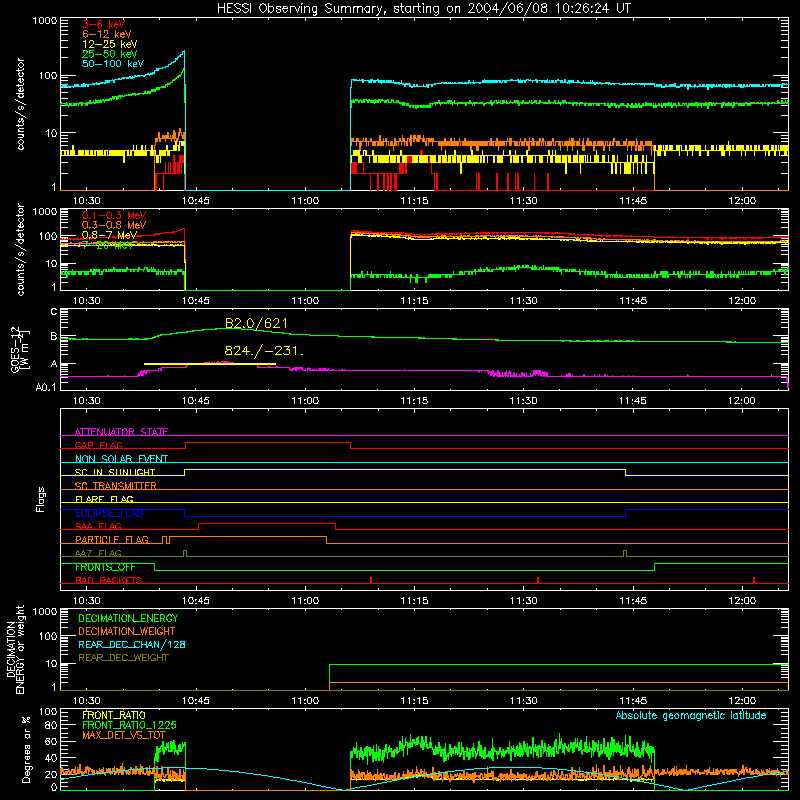
Task: Click the 50-100 keV legend label
Action: point(113,64)
